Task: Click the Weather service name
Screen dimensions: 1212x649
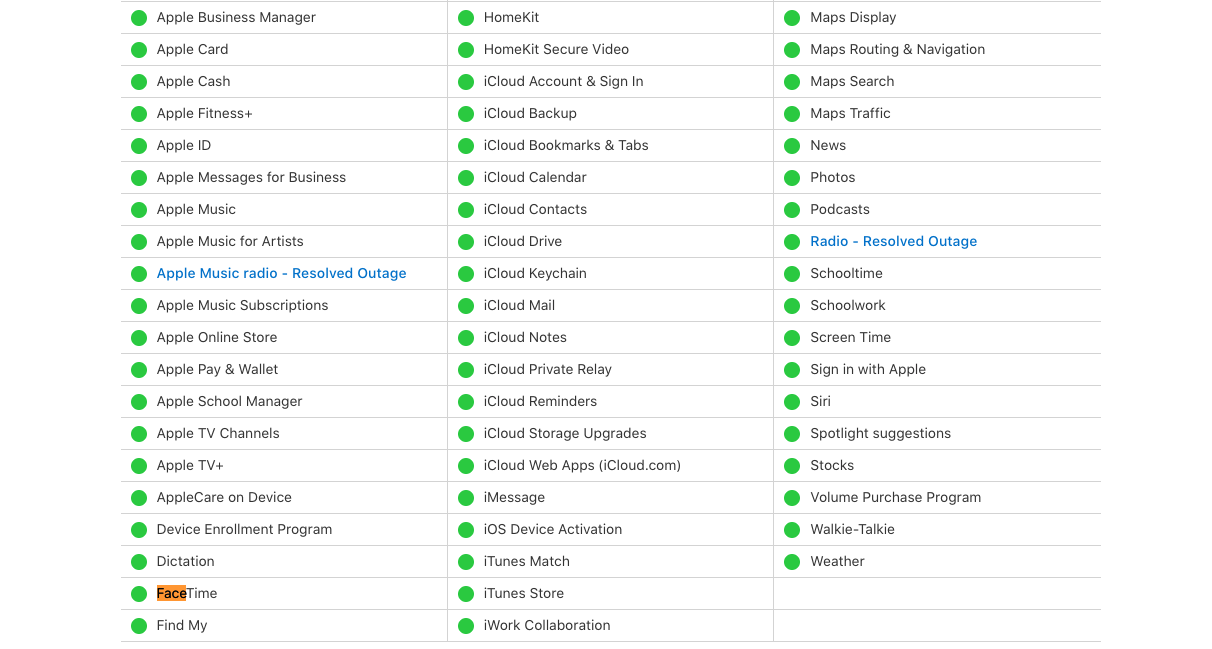Action: (837, 561)
